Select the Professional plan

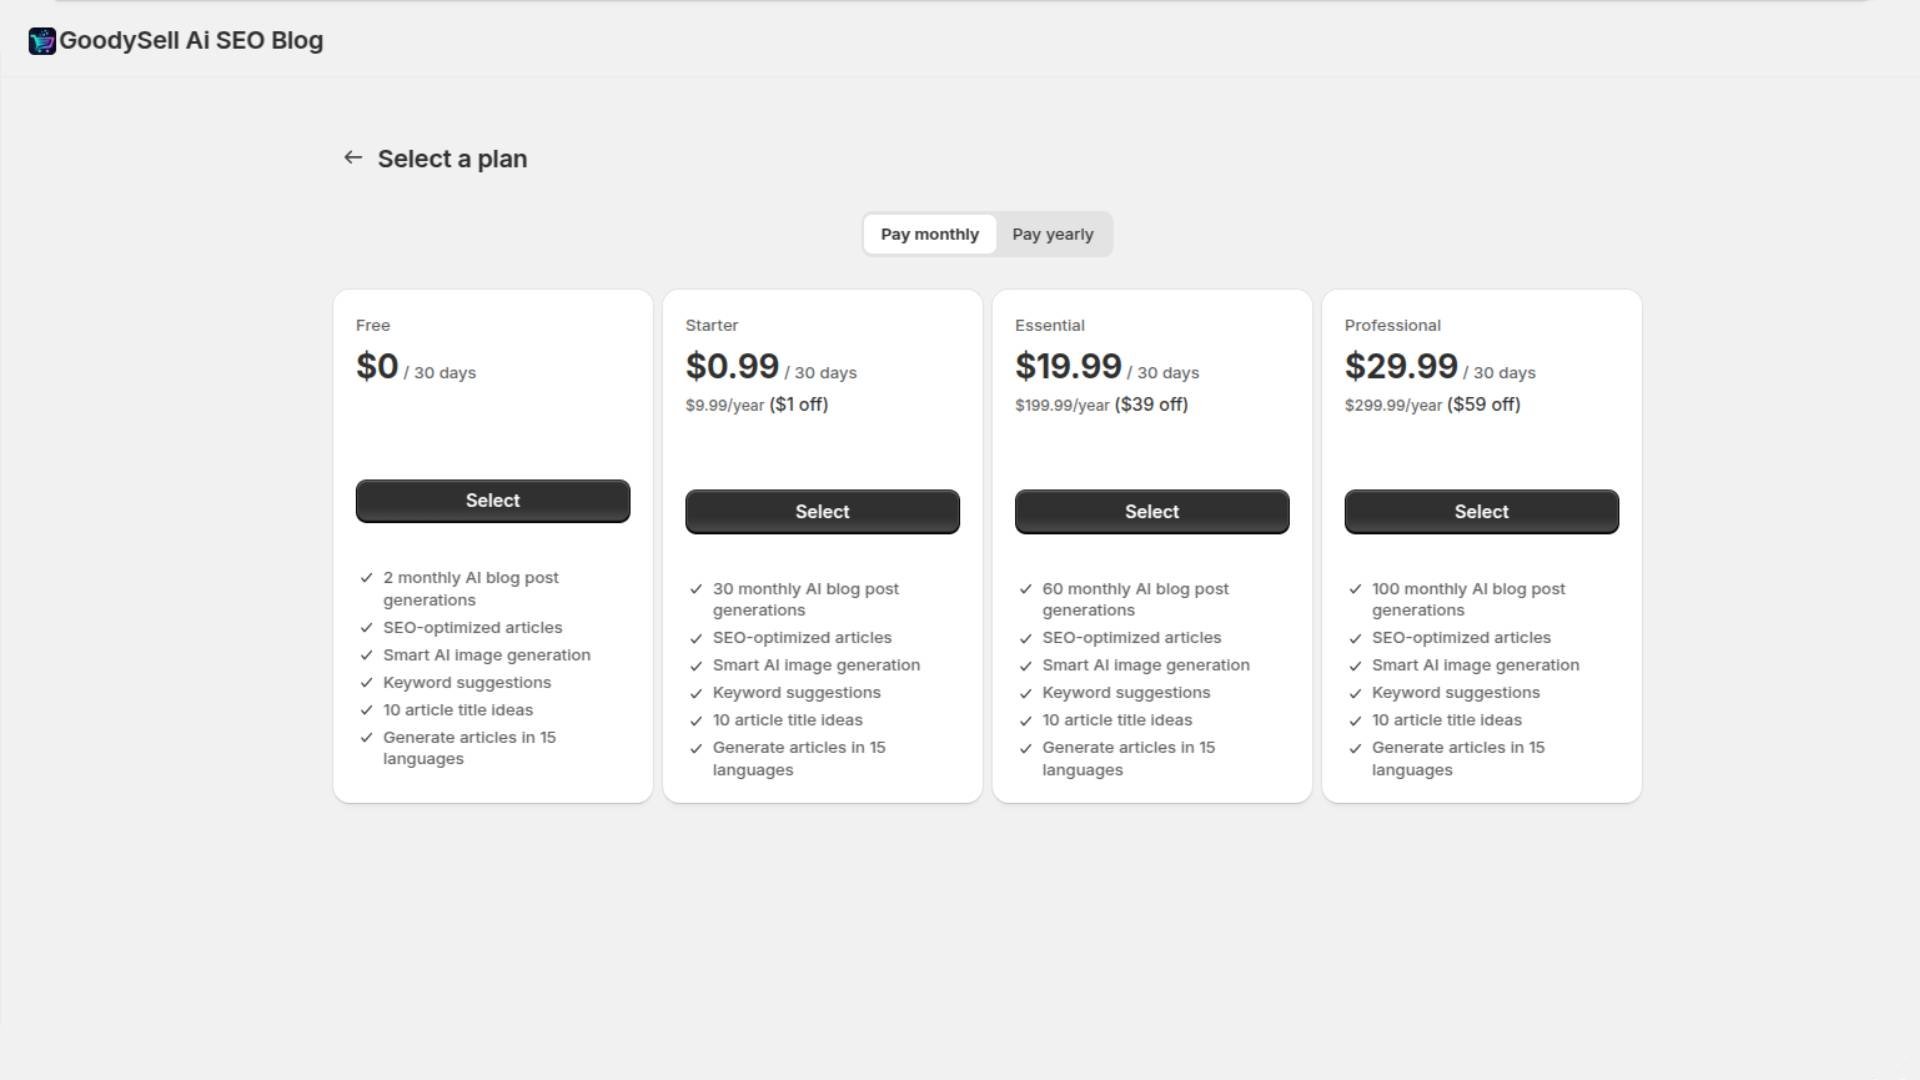click(1481, 512)
